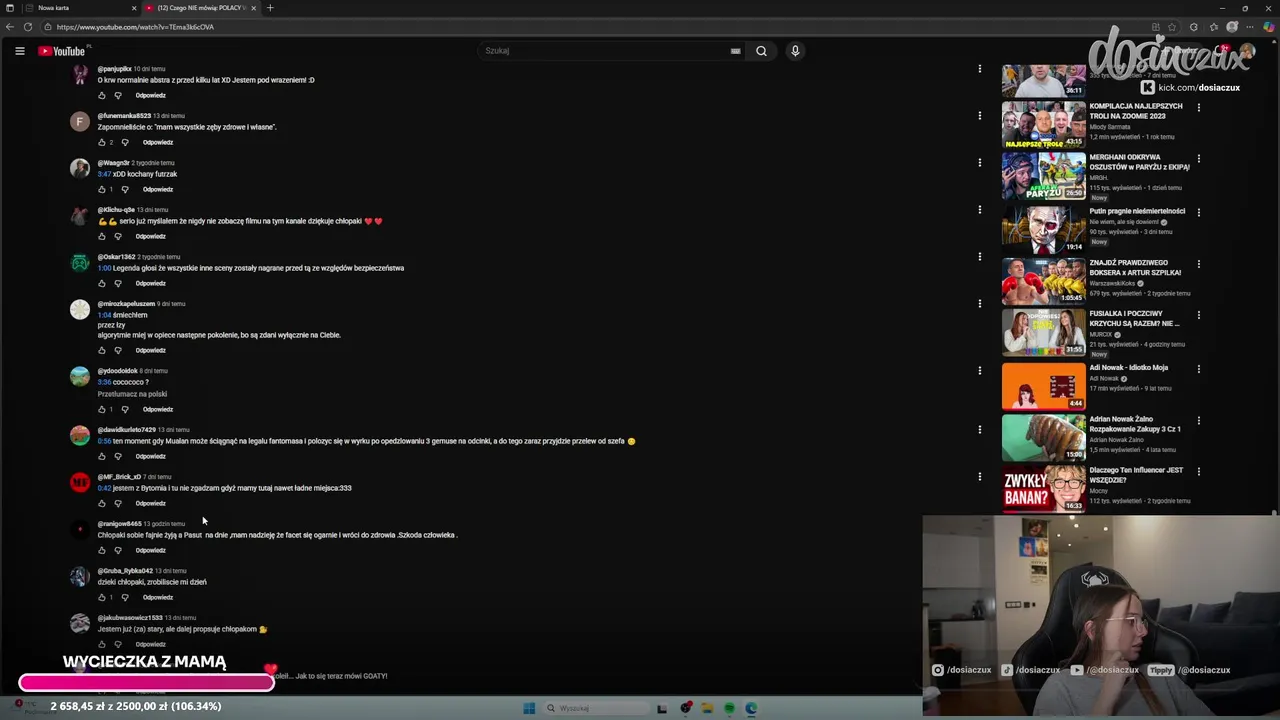Like the comment by @MF_Brick_xD
The image size is (1280, 720).
(x=101, y=504)
